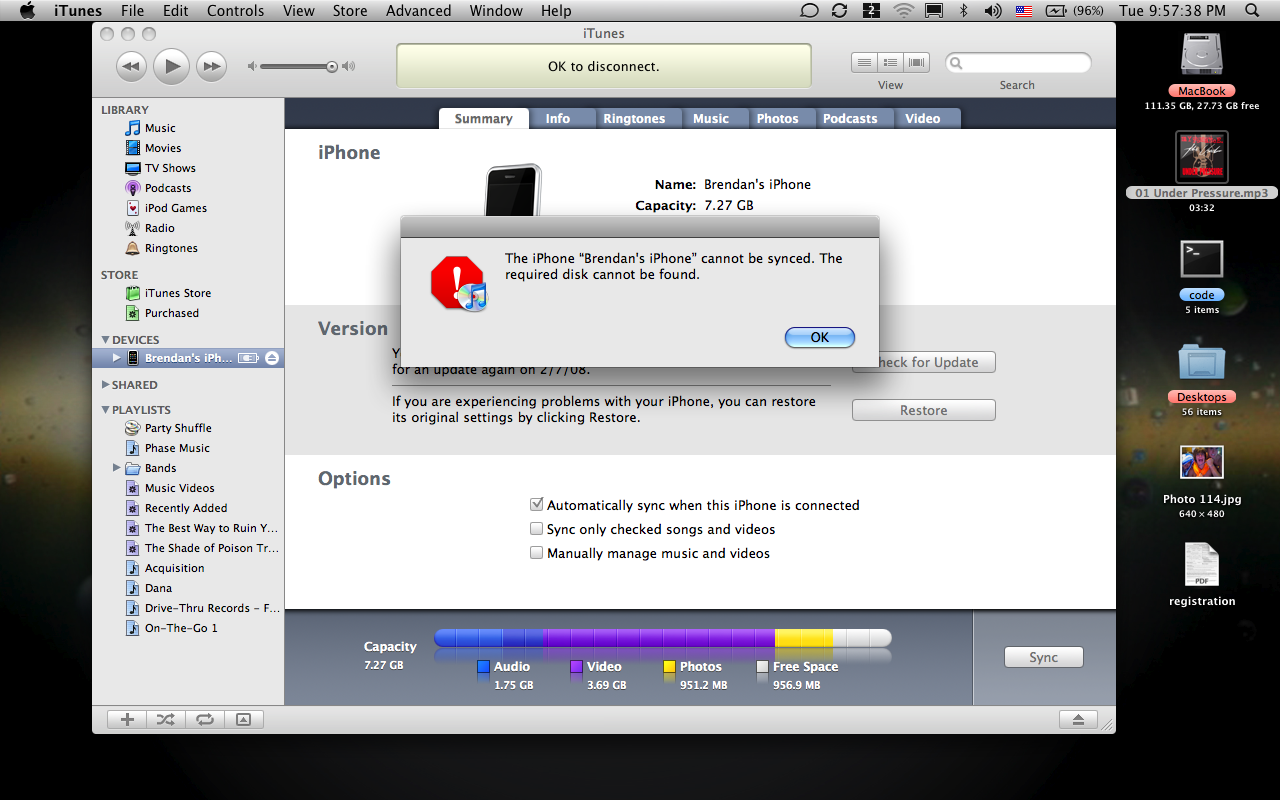
Task: Open the iTunes Store
Action: [168, 293]
